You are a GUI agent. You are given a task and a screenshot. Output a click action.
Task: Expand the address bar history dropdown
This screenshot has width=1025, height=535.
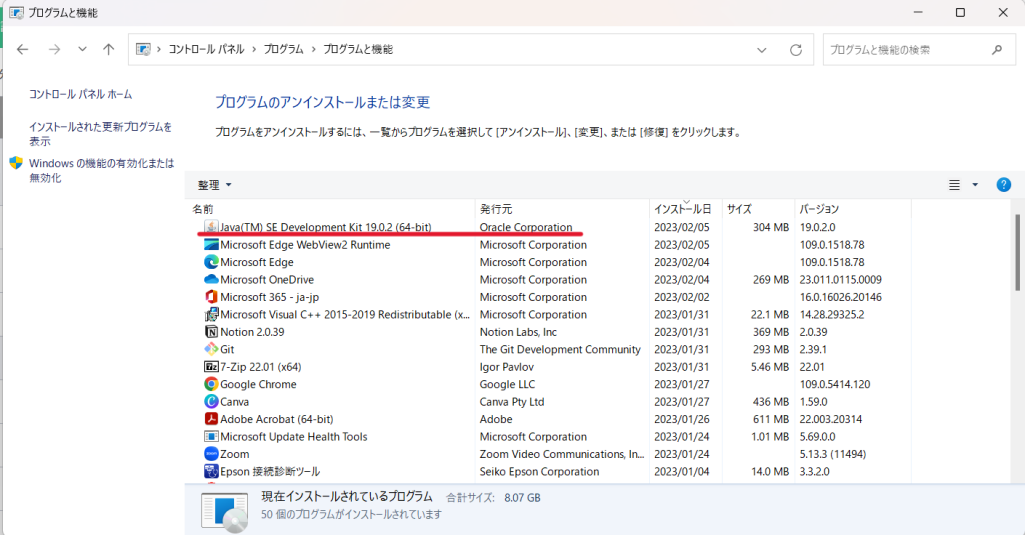[762, 50]
